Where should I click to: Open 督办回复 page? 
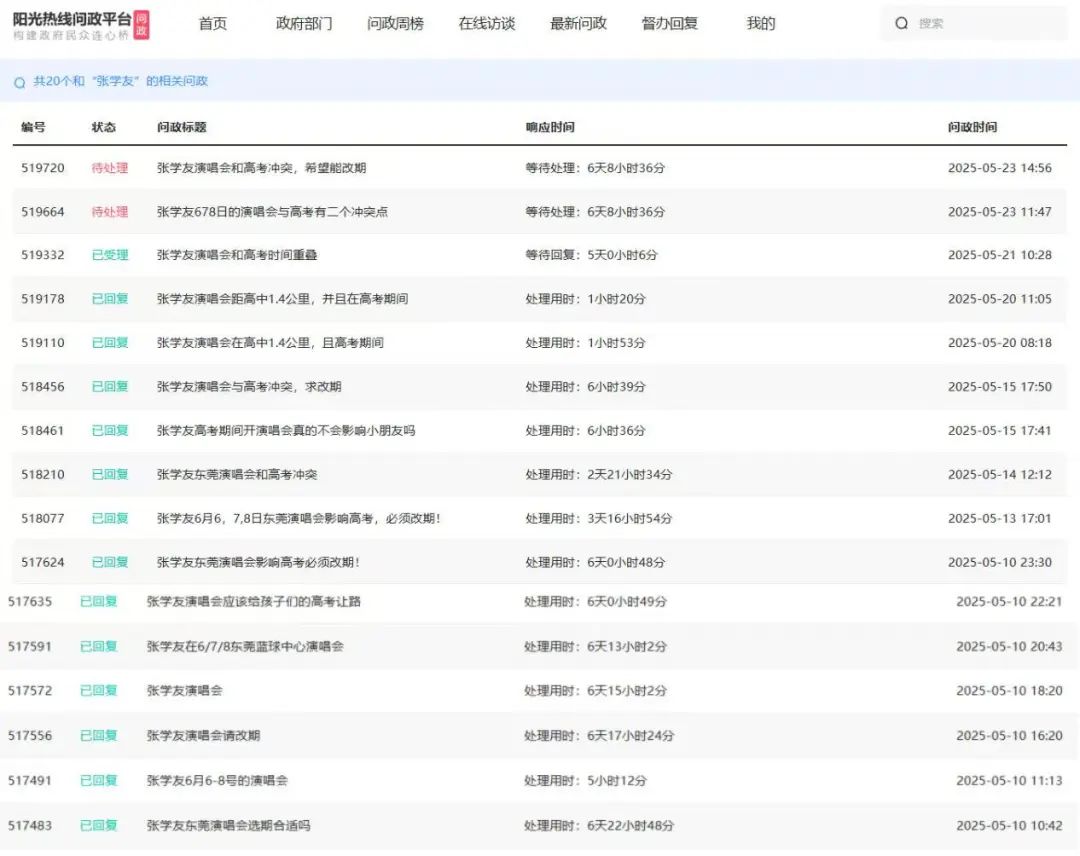(669, 23)
